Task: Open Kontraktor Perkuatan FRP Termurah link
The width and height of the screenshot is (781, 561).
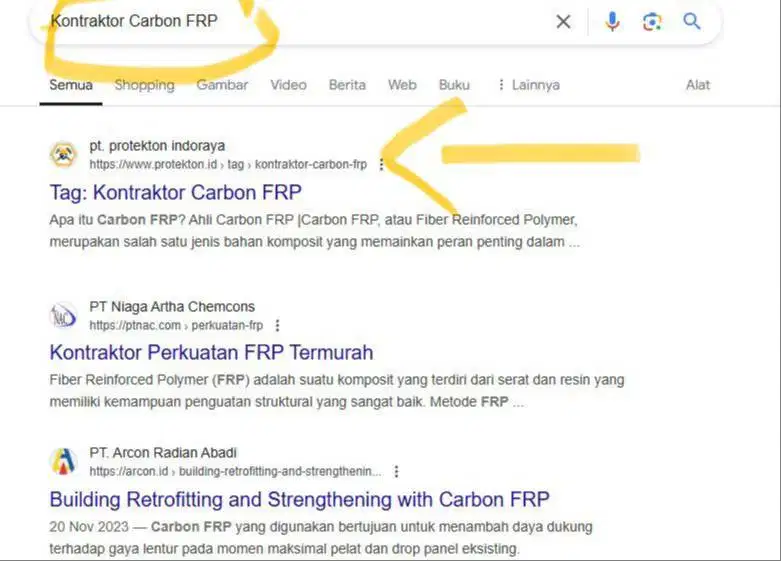Action: coord(211,353)
